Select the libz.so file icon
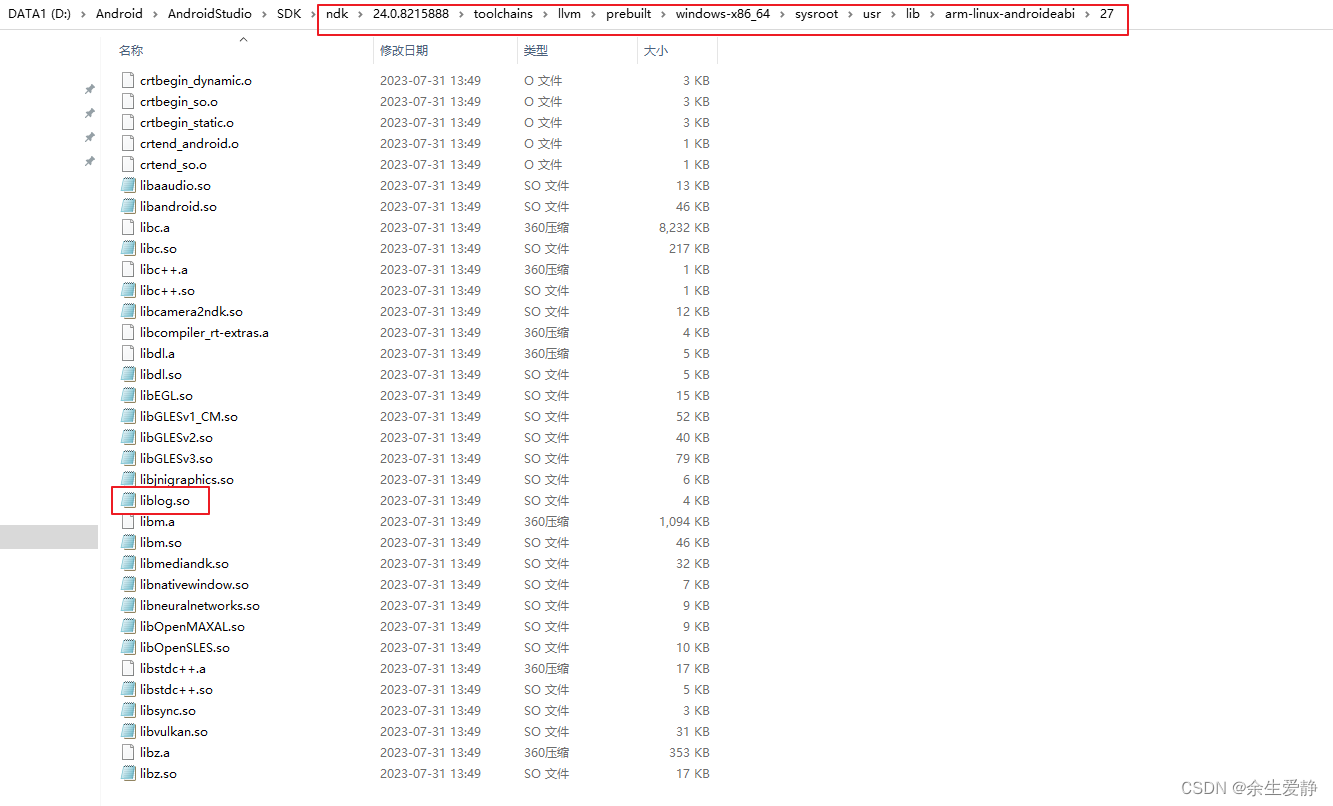1333x806 pixels. click(127, 773)
